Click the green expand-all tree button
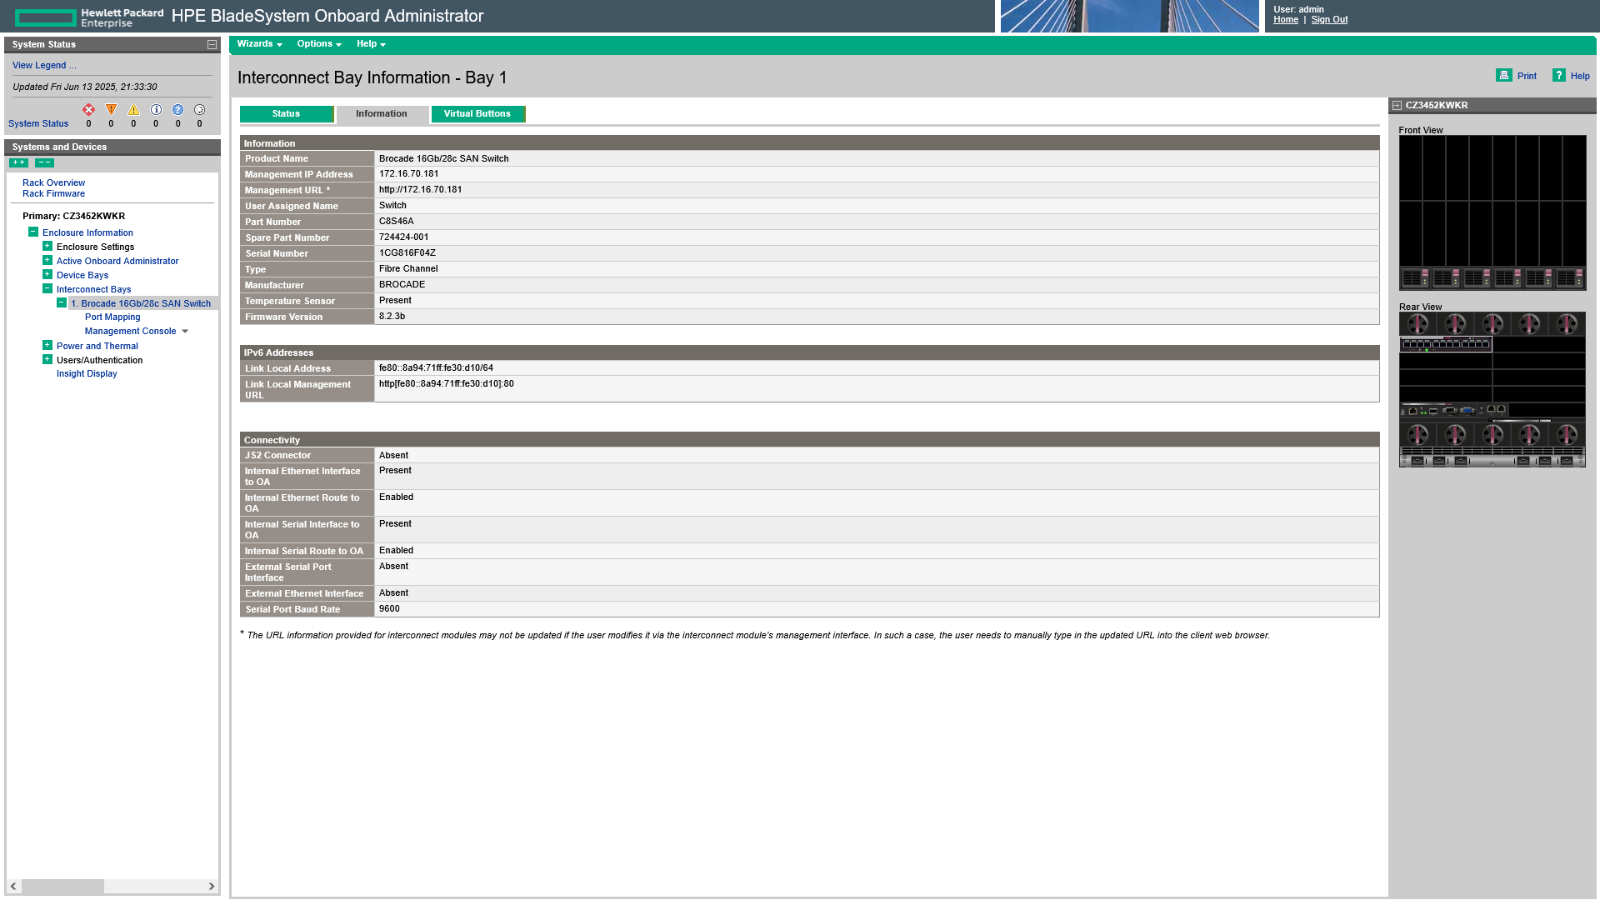Screen dimensions: 1600x900 pos(19,163)
